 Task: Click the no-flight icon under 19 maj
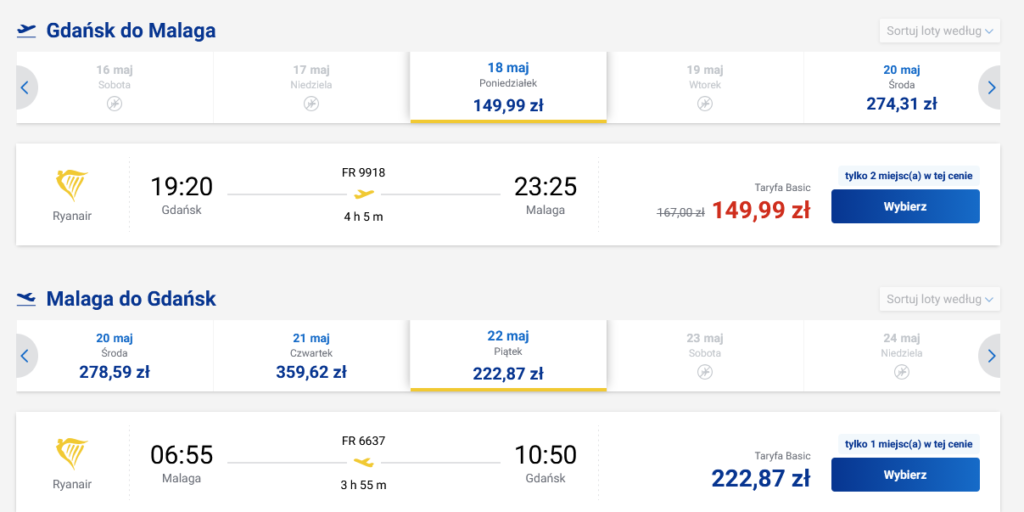705,104
